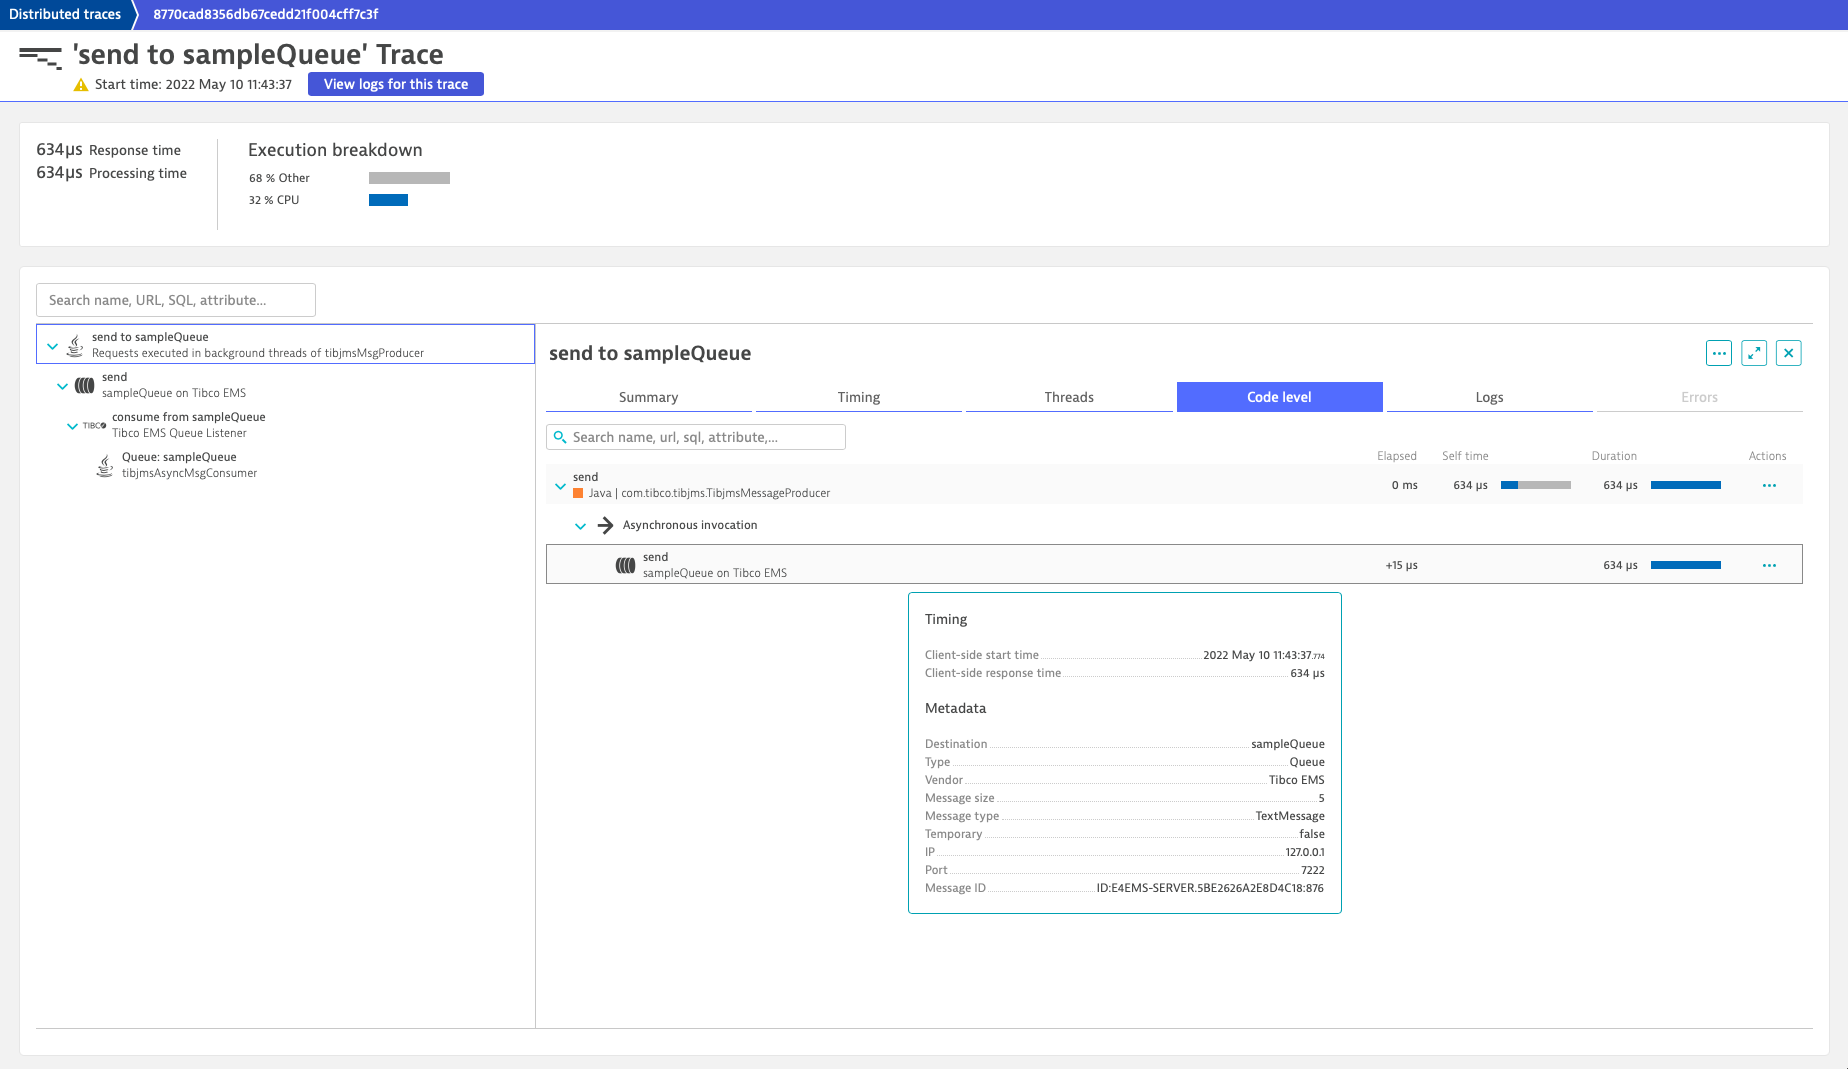Collapse the send TibjmsMessageProducer code-level row
The height and width of the screenshot is (1069, 1848).
560,486
